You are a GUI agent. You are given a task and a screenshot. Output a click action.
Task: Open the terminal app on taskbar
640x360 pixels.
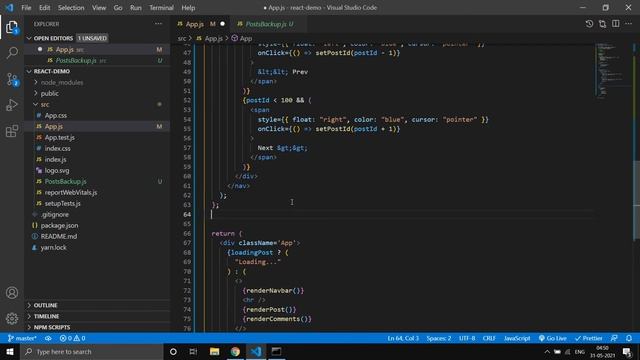[276, 351]
